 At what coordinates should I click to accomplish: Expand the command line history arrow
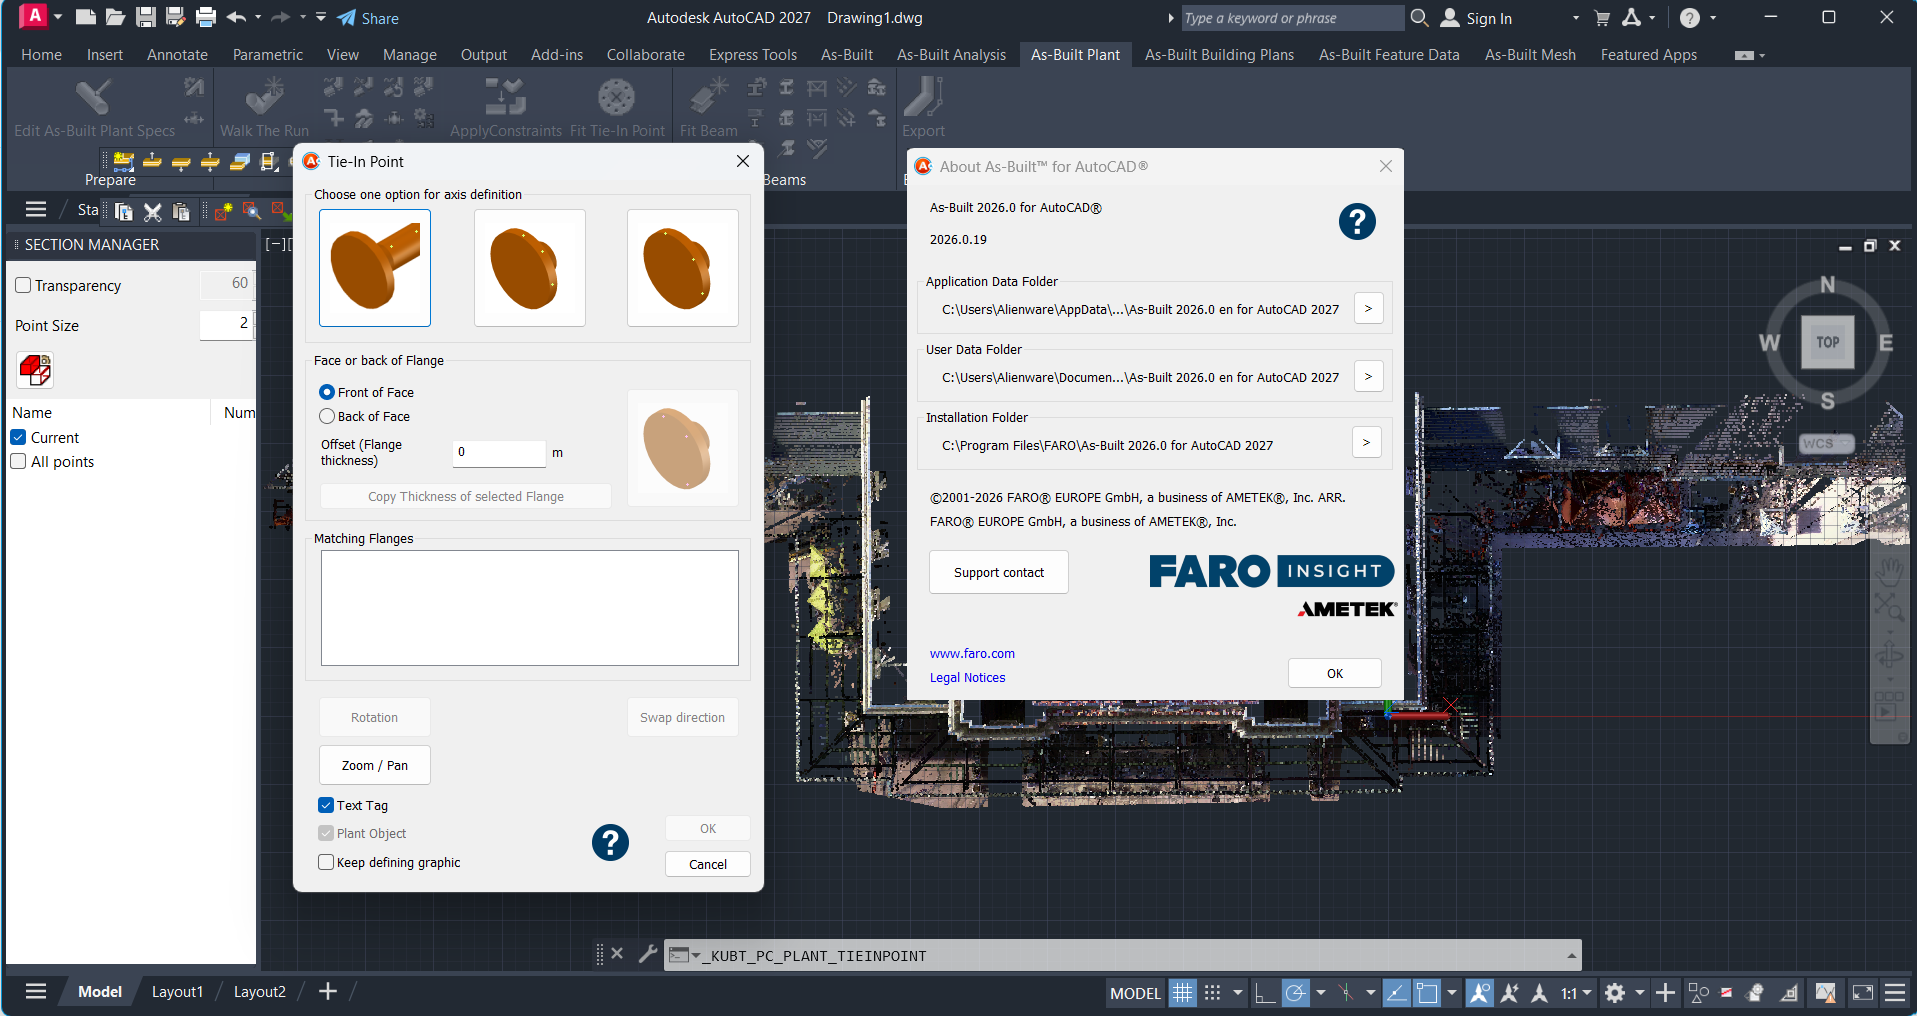coord(1571,956)
